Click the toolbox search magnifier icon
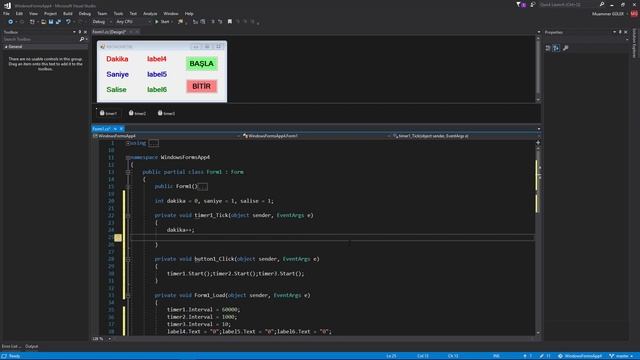Viewport: 640px width, 360px height. tap(82, 39)
